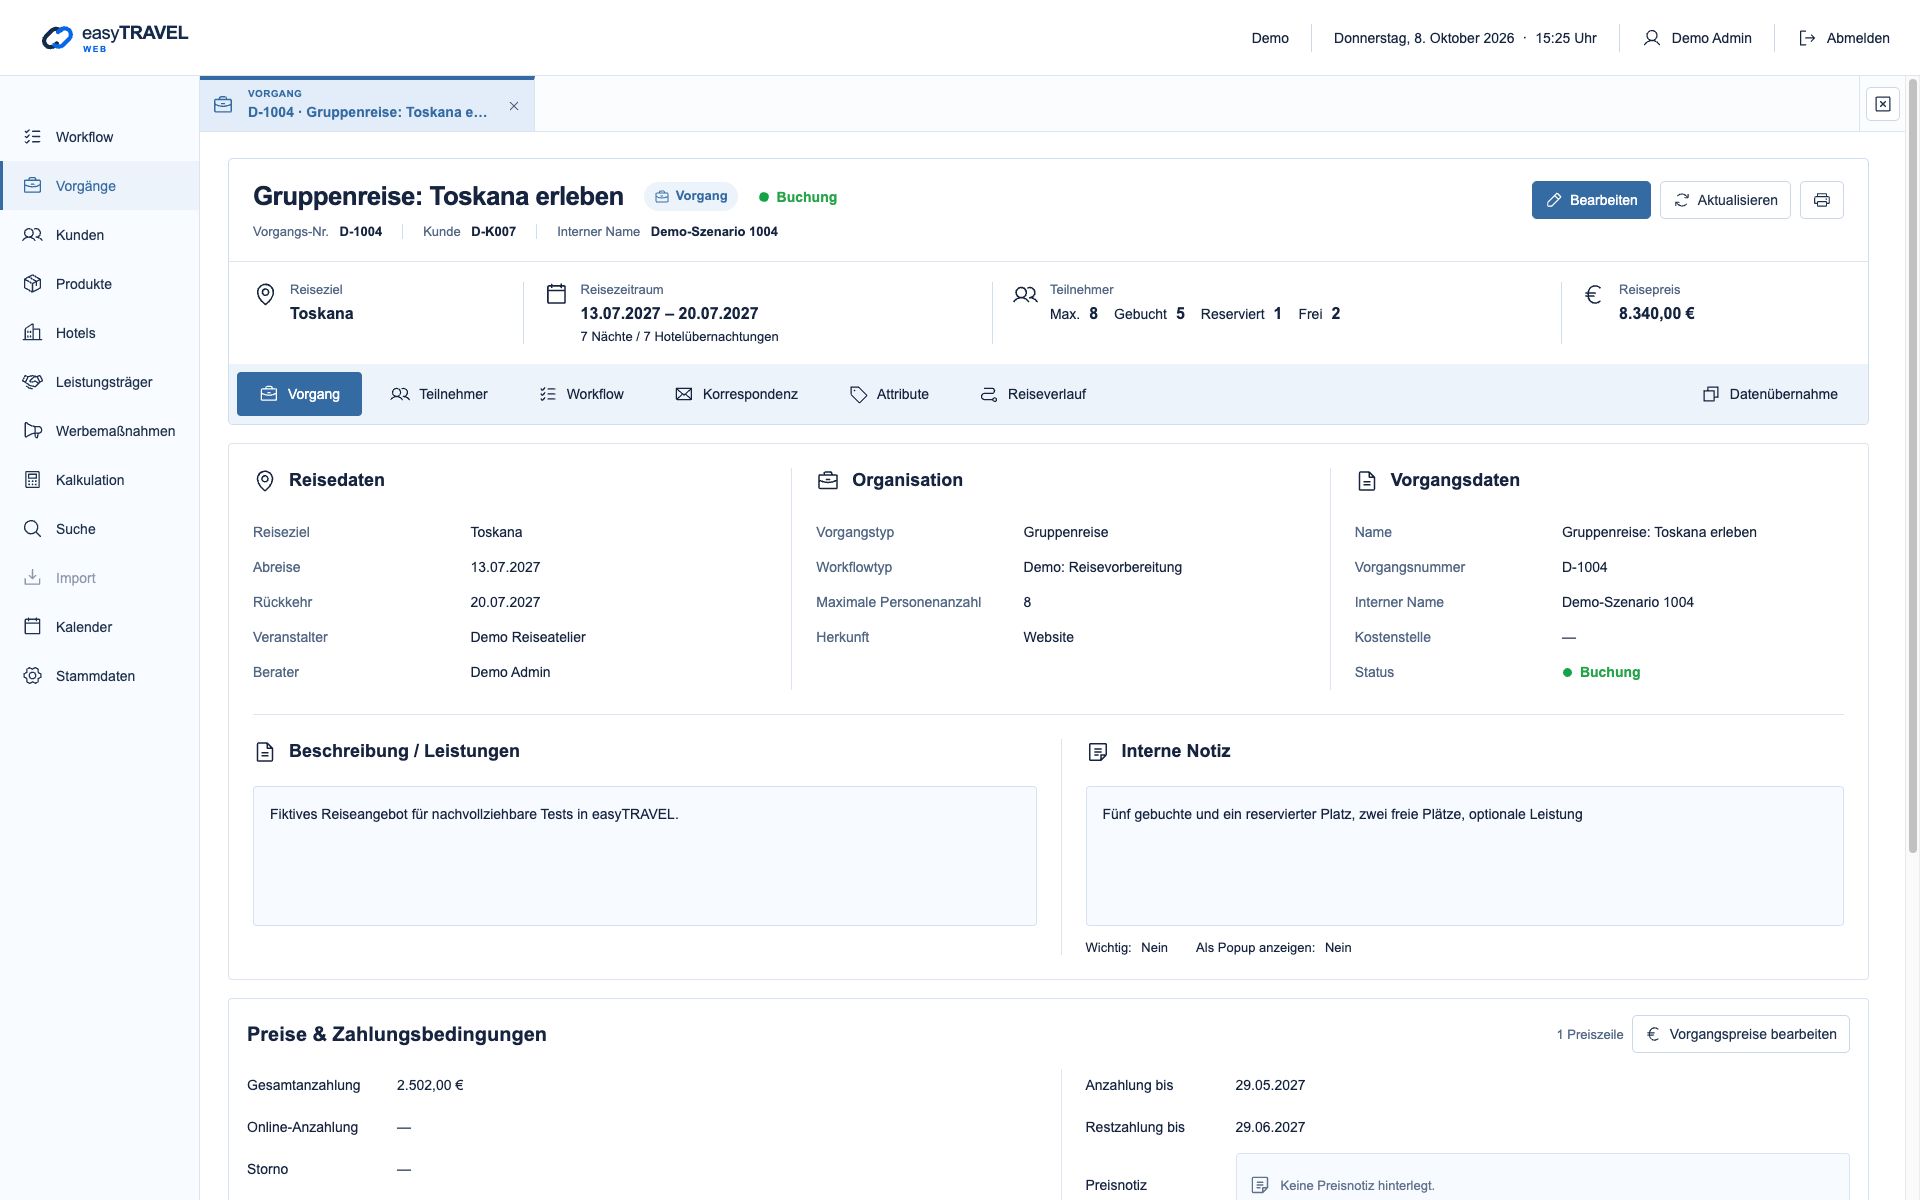Image resolution: width=1920 pixels, height=1200 pixels.
Task: Go to Produkte in sidebar
Action: [x=99, y=284]
